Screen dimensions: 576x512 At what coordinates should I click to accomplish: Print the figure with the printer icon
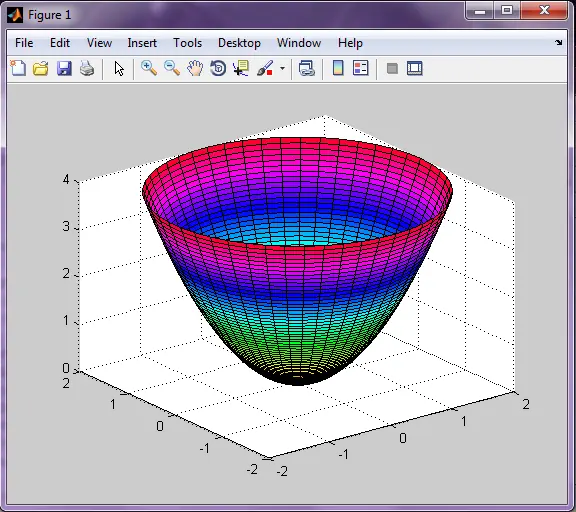pyautogui.click(x=87, y=68)
